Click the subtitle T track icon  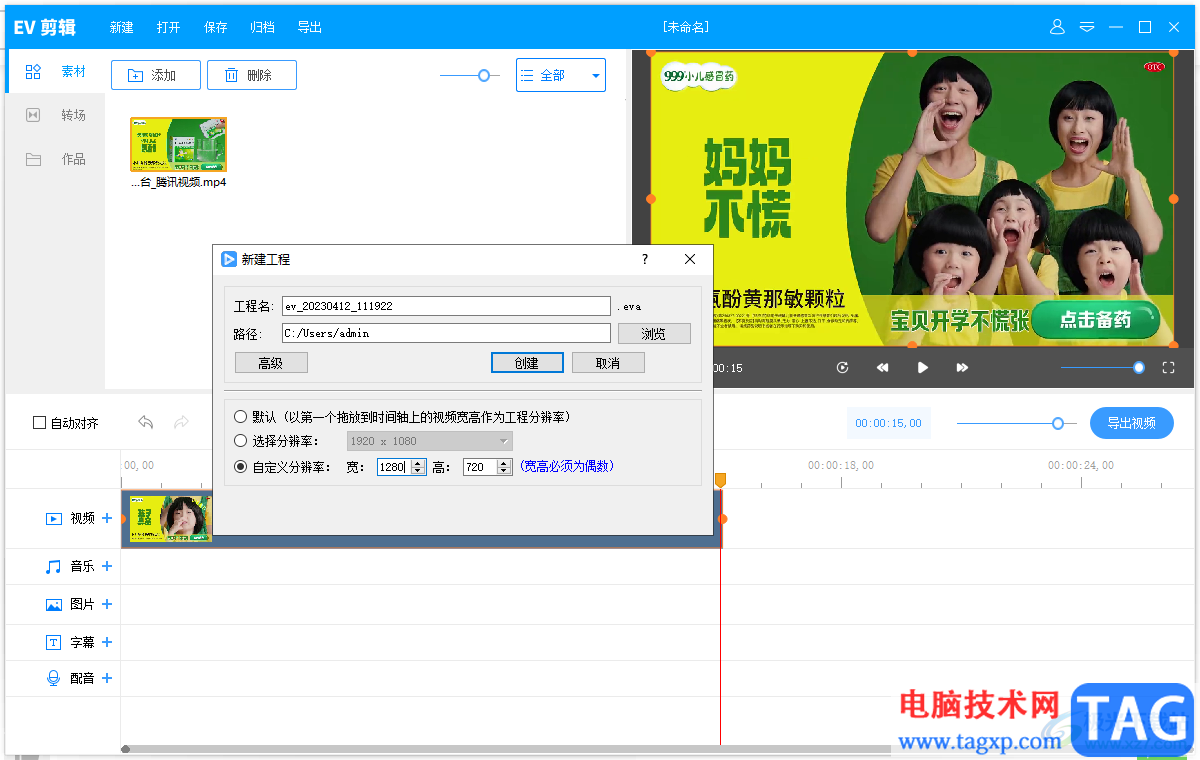point(54,643)
